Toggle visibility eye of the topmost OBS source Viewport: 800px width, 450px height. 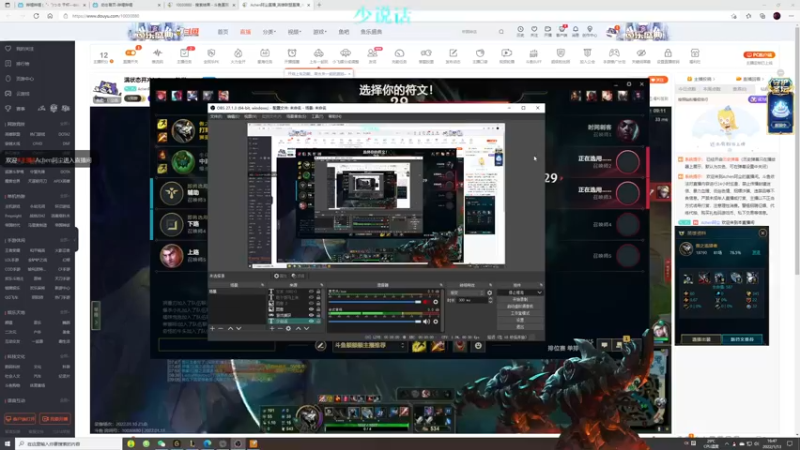[x=311, y=291]
